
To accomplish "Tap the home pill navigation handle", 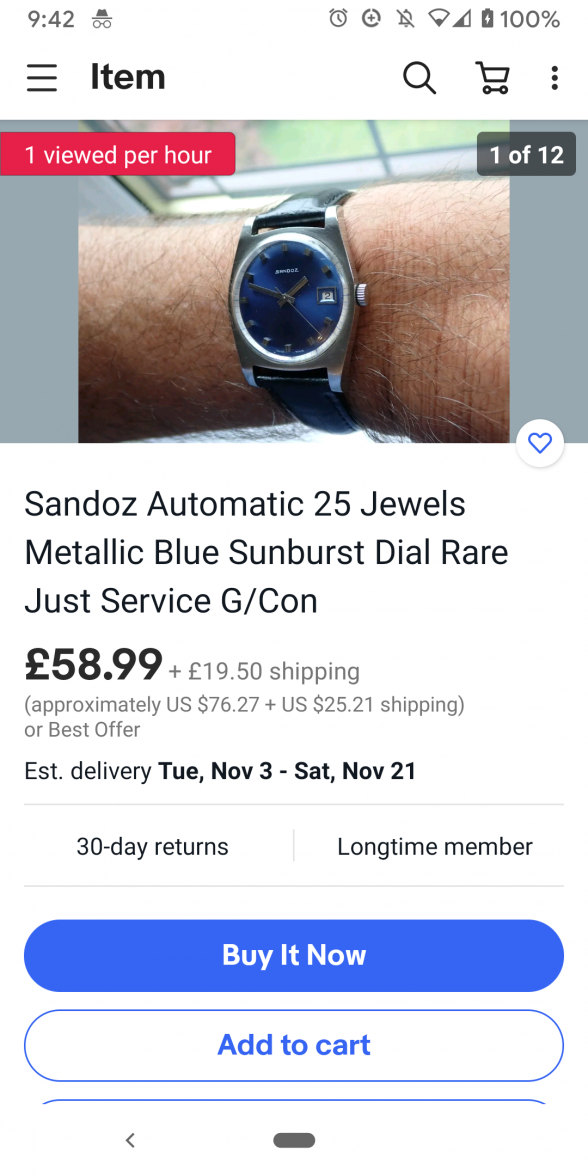I will pyautogui.click(x=294, y=1140).
